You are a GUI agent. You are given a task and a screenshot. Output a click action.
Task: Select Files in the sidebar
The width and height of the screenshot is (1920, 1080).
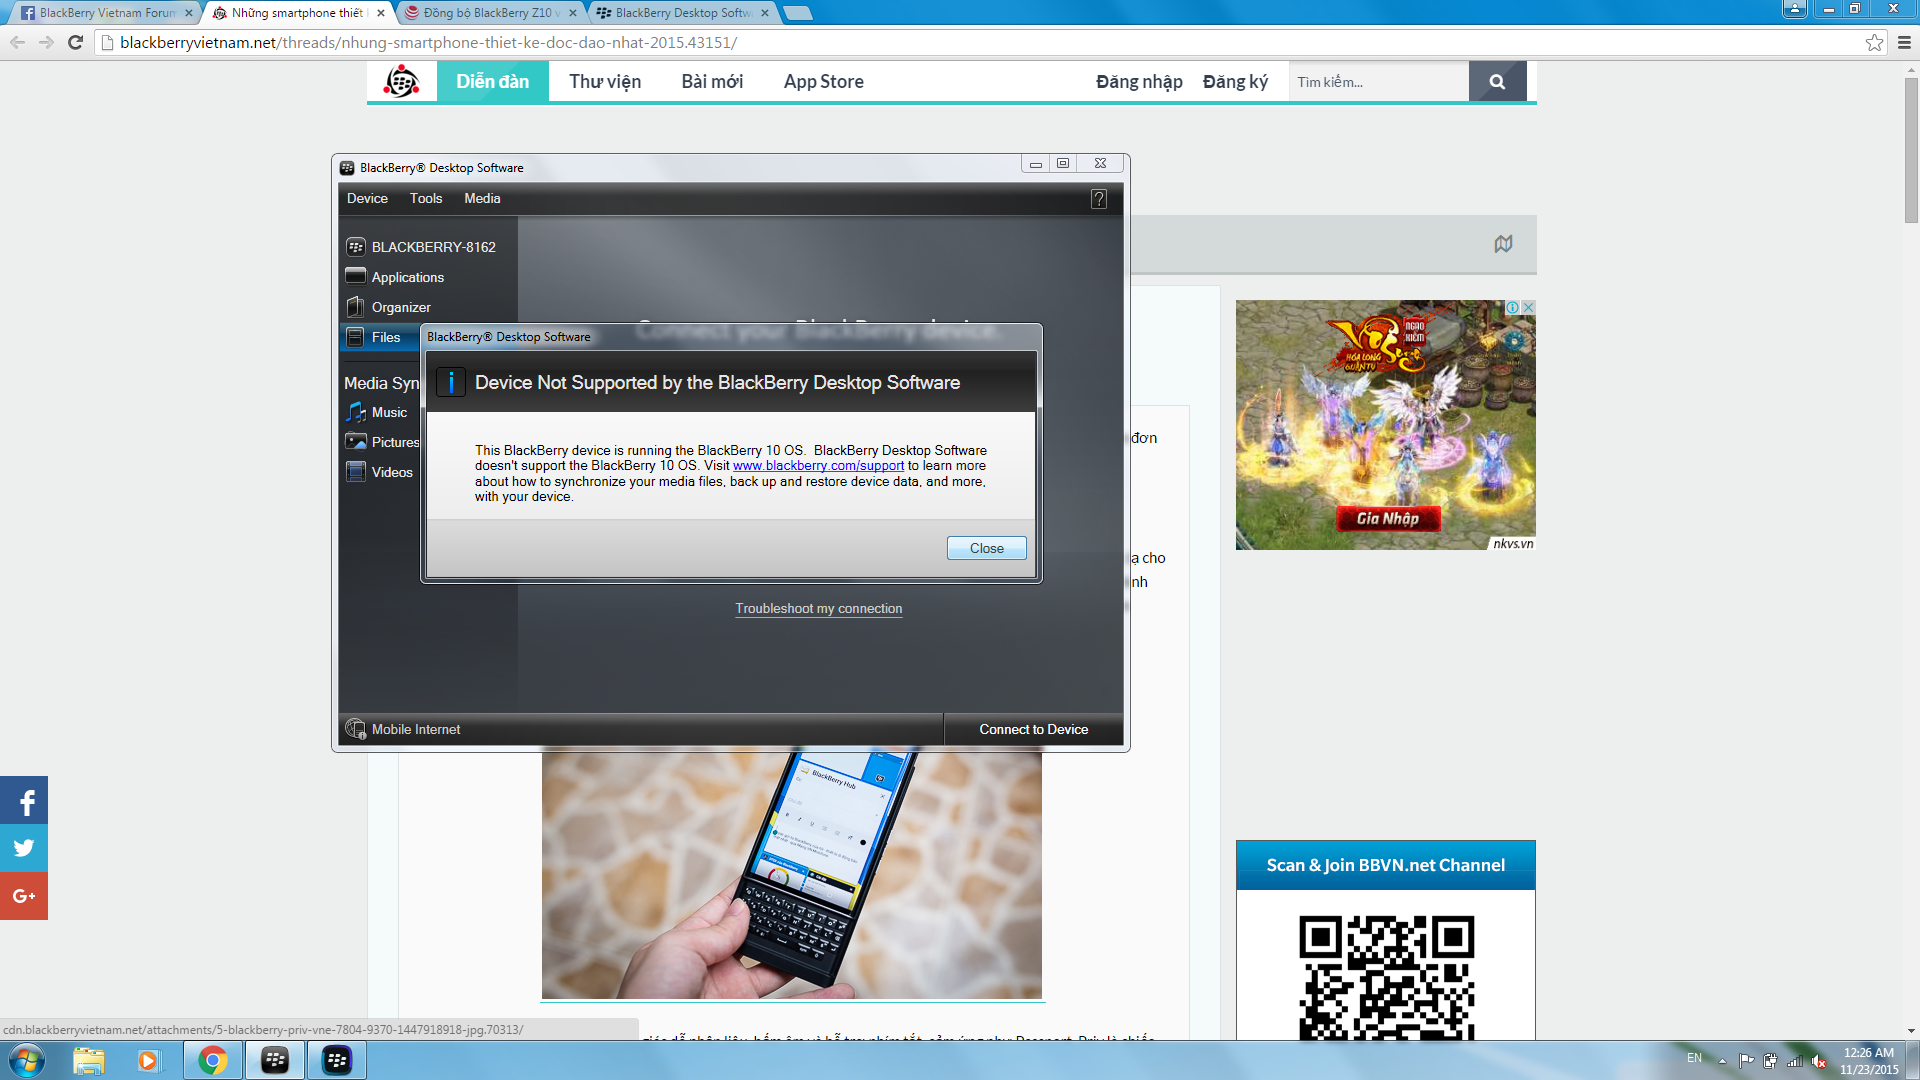coord(385,337)
